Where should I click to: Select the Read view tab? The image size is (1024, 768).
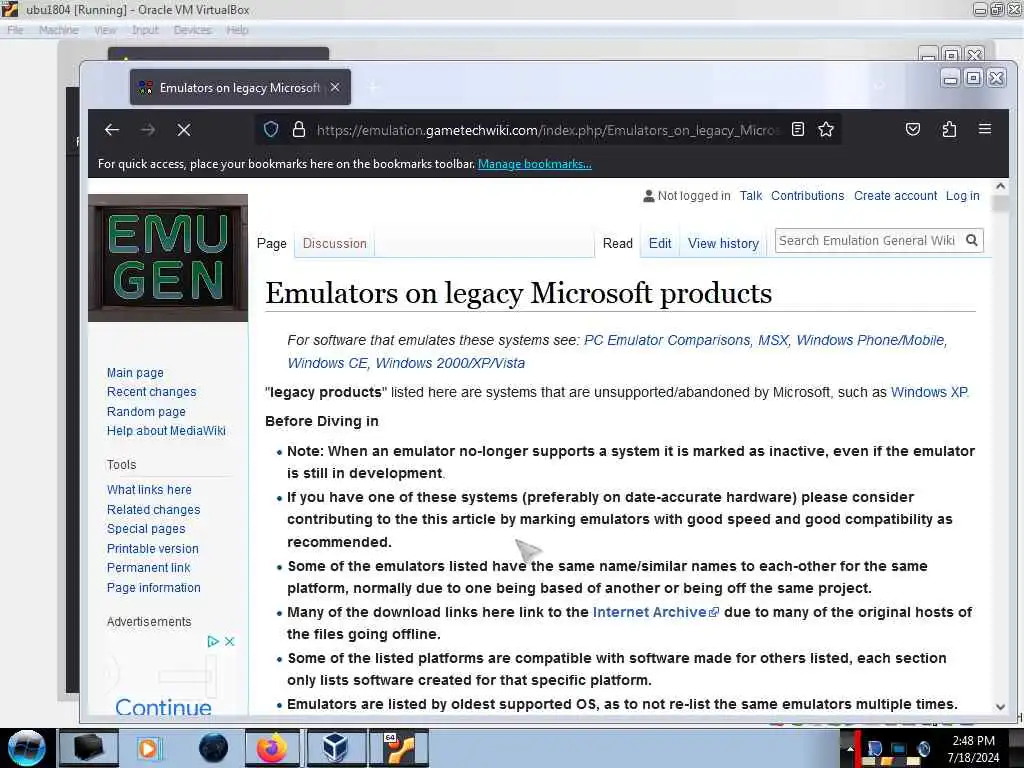coord(618,244)
